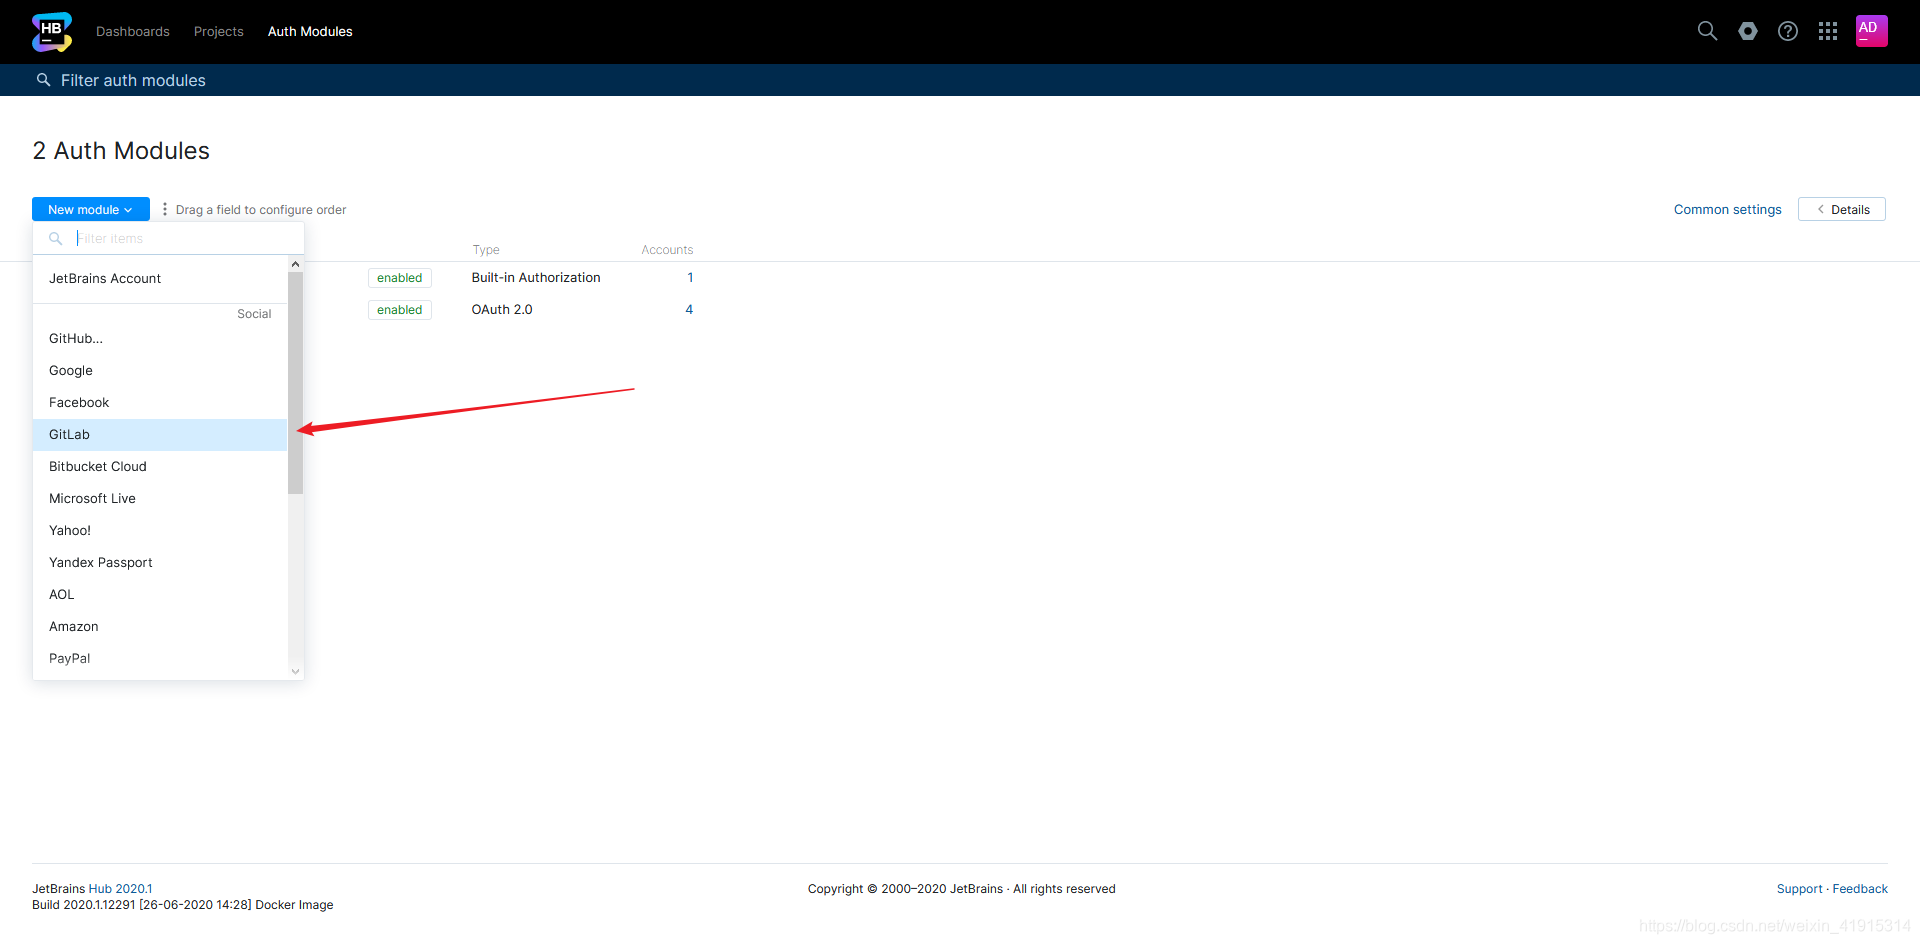Open the help question mark icon

click(1787, 31)
